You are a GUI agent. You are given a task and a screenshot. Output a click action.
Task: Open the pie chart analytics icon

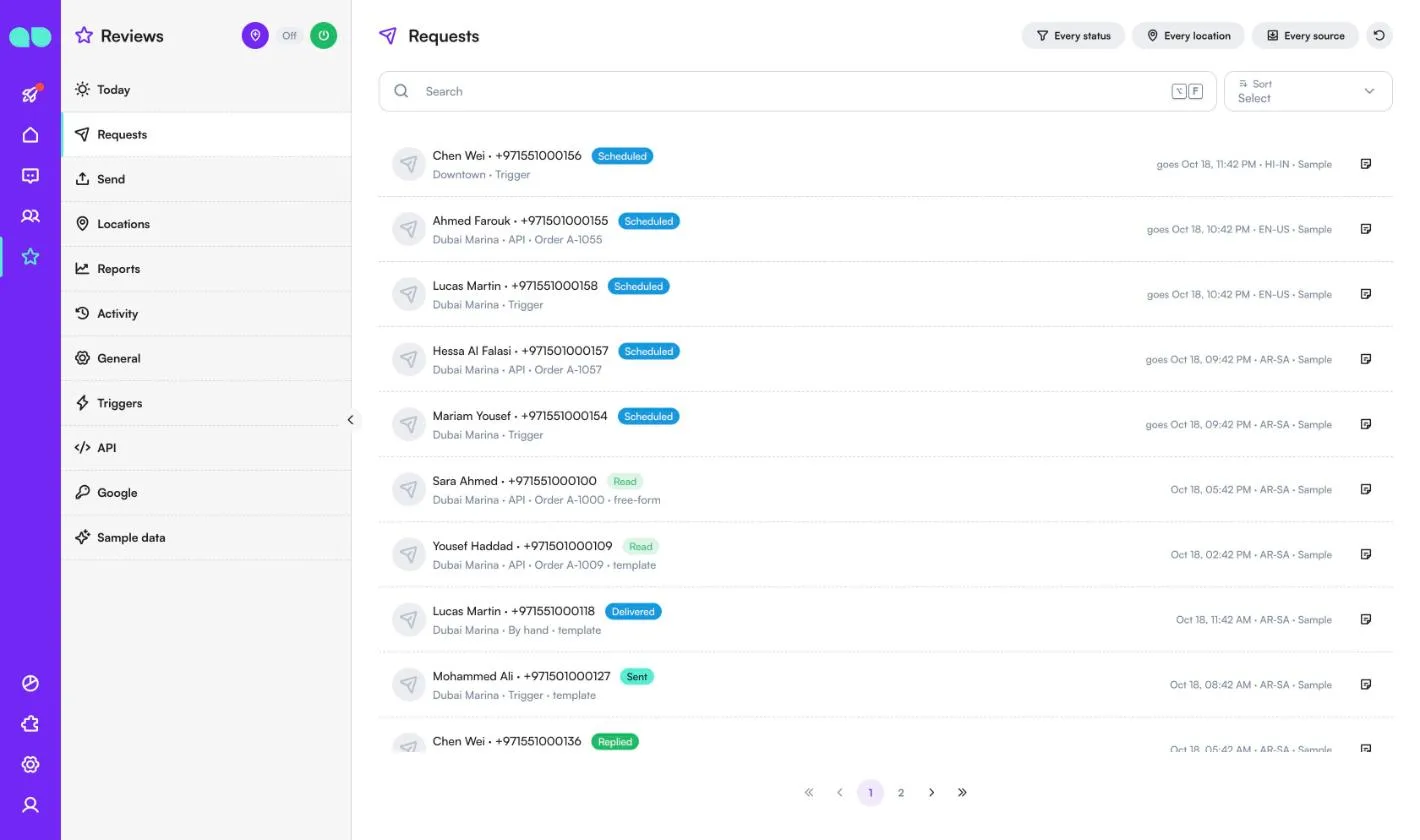coord(30,684)
